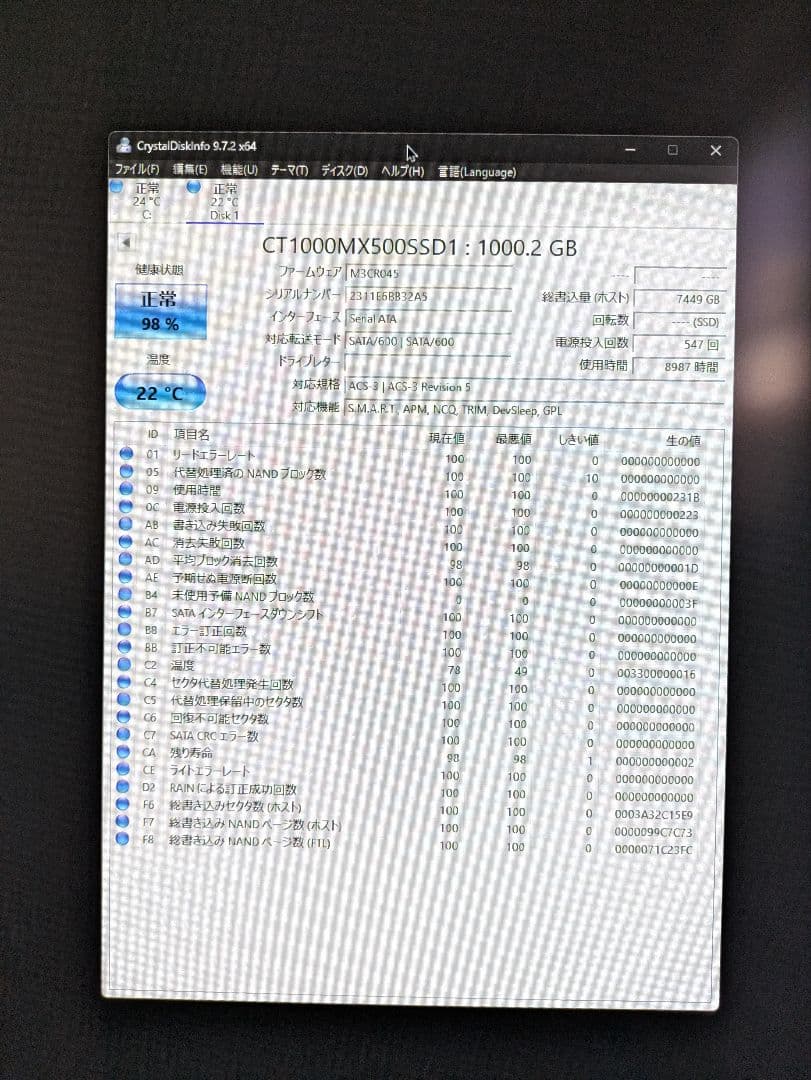Click the power on hours value 8987 時間

point(679,367)
